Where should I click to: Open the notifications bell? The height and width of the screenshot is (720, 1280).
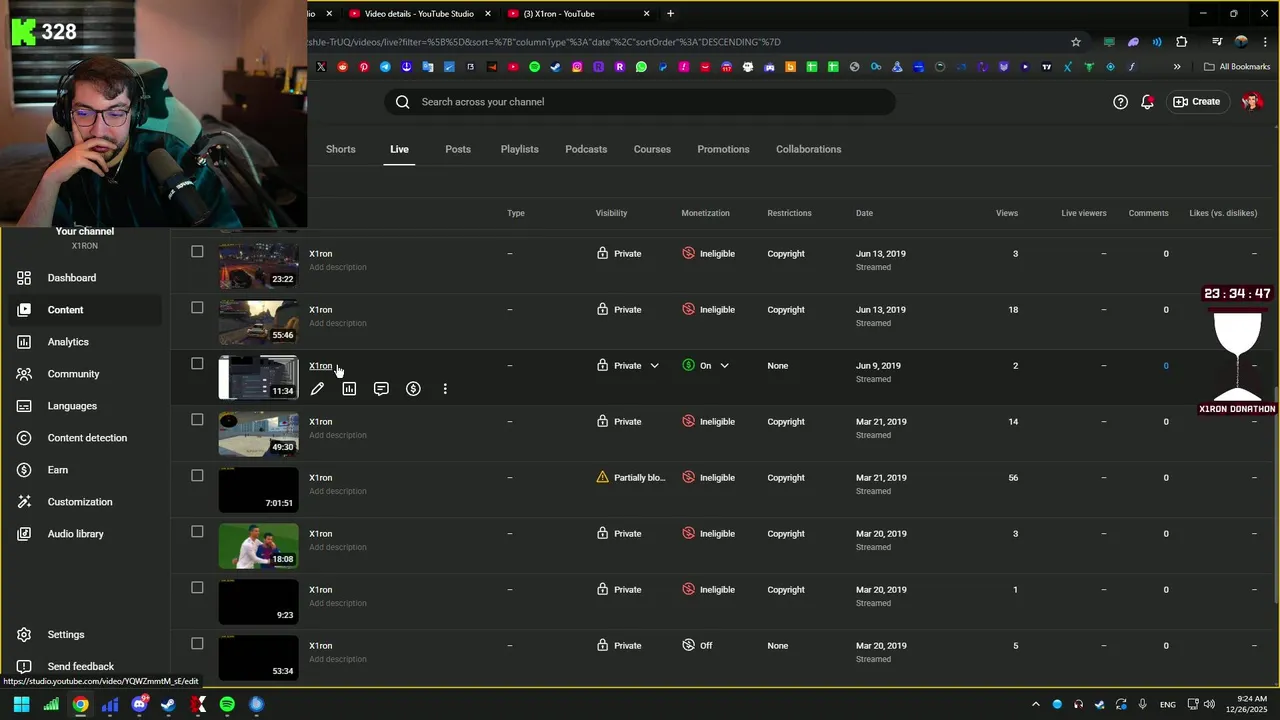pos(1148,102)
